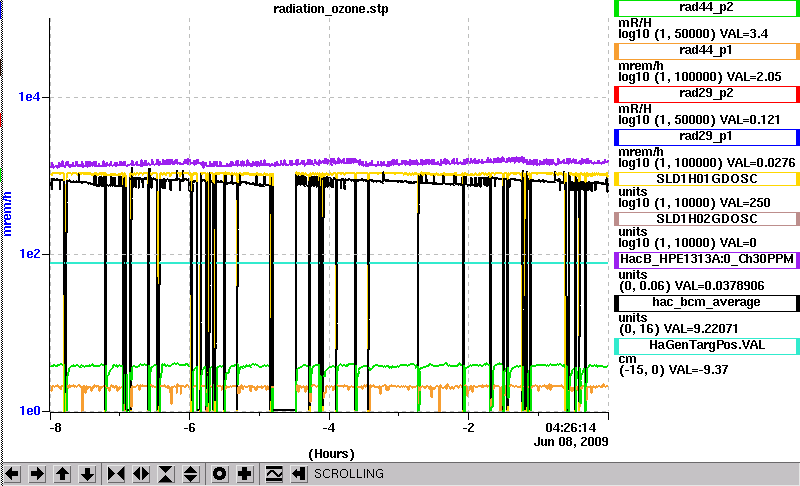Click the cm units label under HaGenTargPos.VAL
Viewport: 800px width, 486px height.
tap(628, 360)
